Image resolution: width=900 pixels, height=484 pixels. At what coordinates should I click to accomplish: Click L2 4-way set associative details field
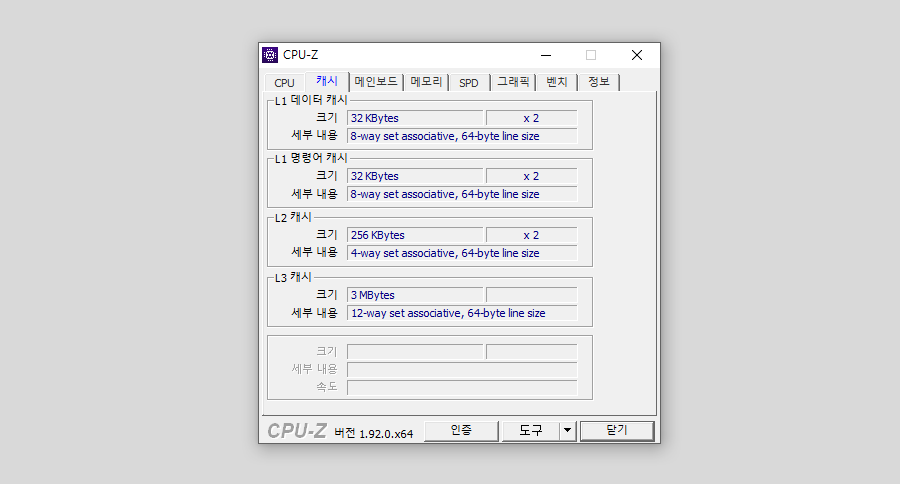pos(462,253)
